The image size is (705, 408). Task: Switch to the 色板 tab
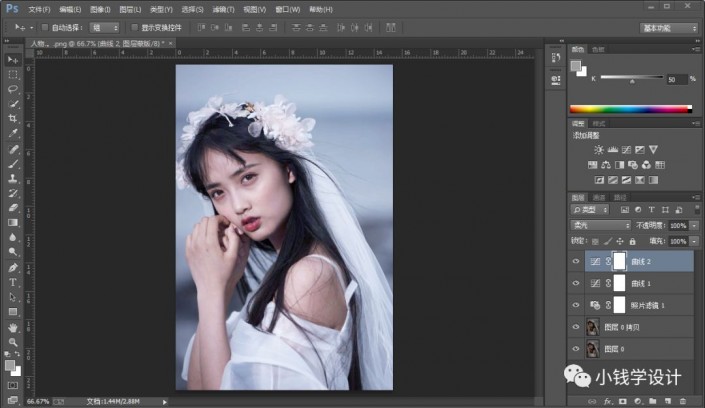598,49
